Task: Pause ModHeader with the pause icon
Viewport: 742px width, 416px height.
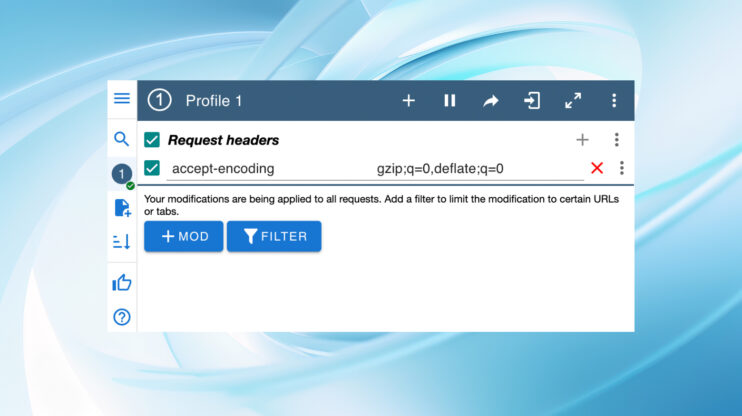Action: pyautogui.click(x=450, y=100)
